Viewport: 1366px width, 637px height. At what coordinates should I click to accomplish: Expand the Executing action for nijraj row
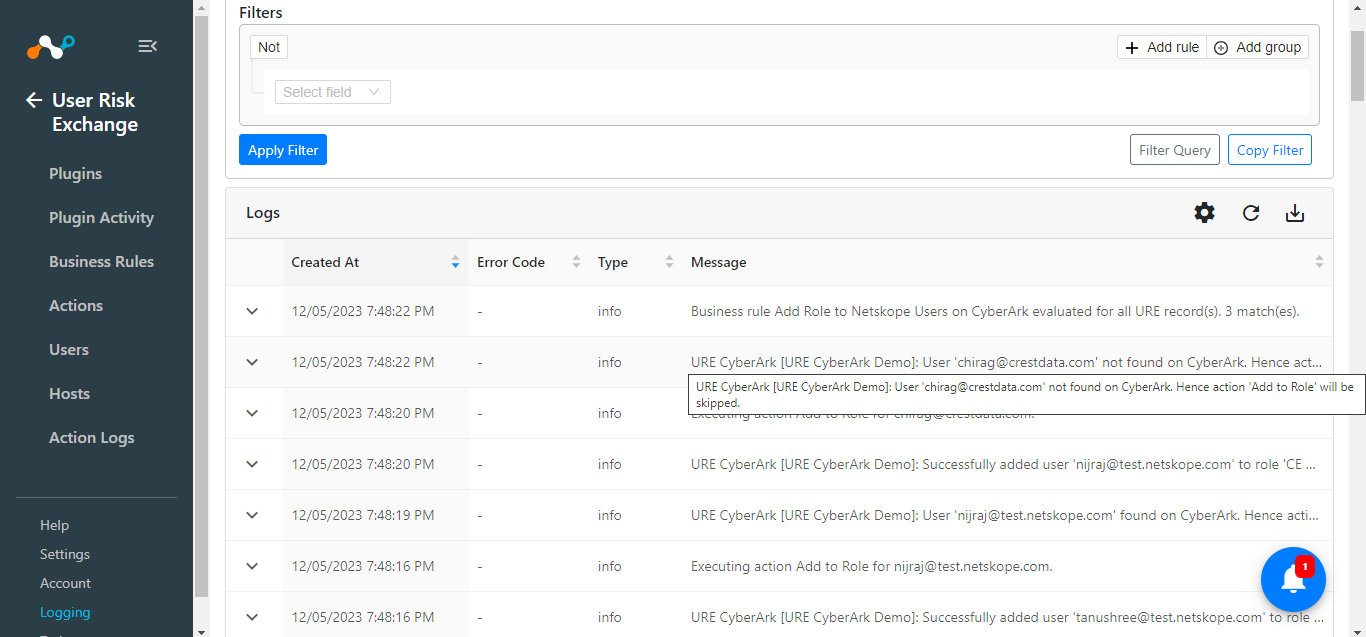pyautogui.click(x=252, y=566)
